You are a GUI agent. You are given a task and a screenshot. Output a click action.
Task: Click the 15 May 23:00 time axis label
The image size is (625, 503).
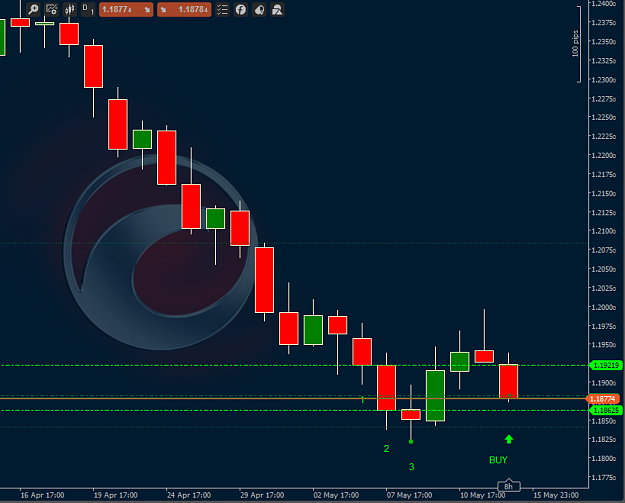point(556,495)
